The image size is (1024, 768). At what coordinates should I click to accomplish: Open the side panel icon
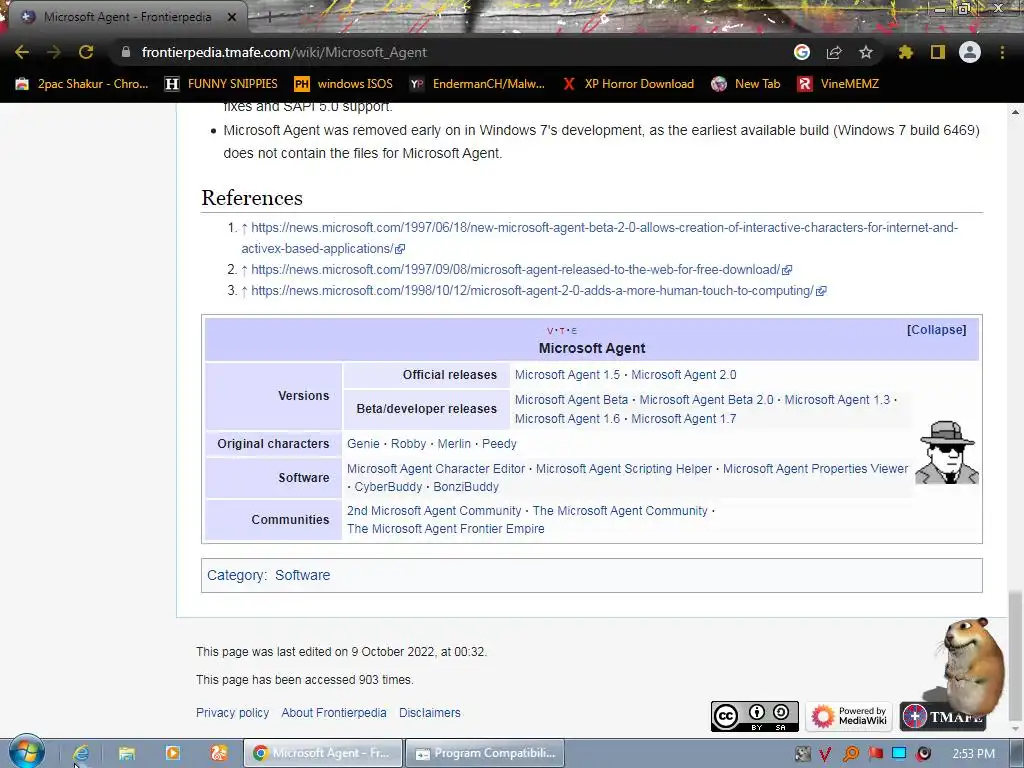point(938,52)
